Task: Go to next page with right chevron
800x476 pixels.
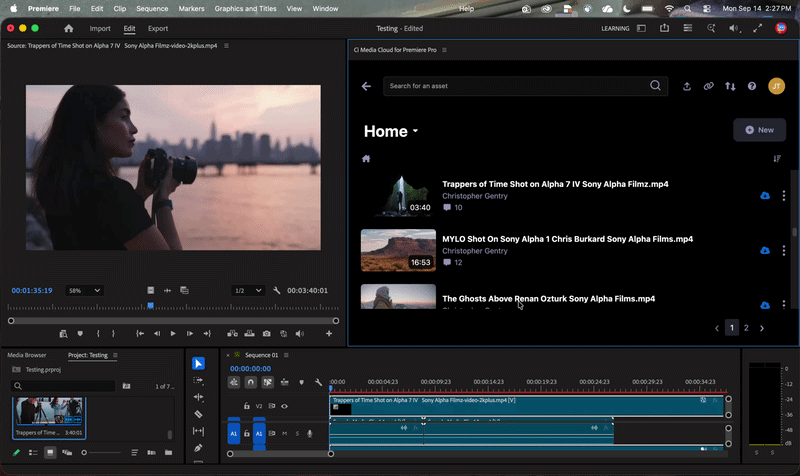Action: pos(762,328)
